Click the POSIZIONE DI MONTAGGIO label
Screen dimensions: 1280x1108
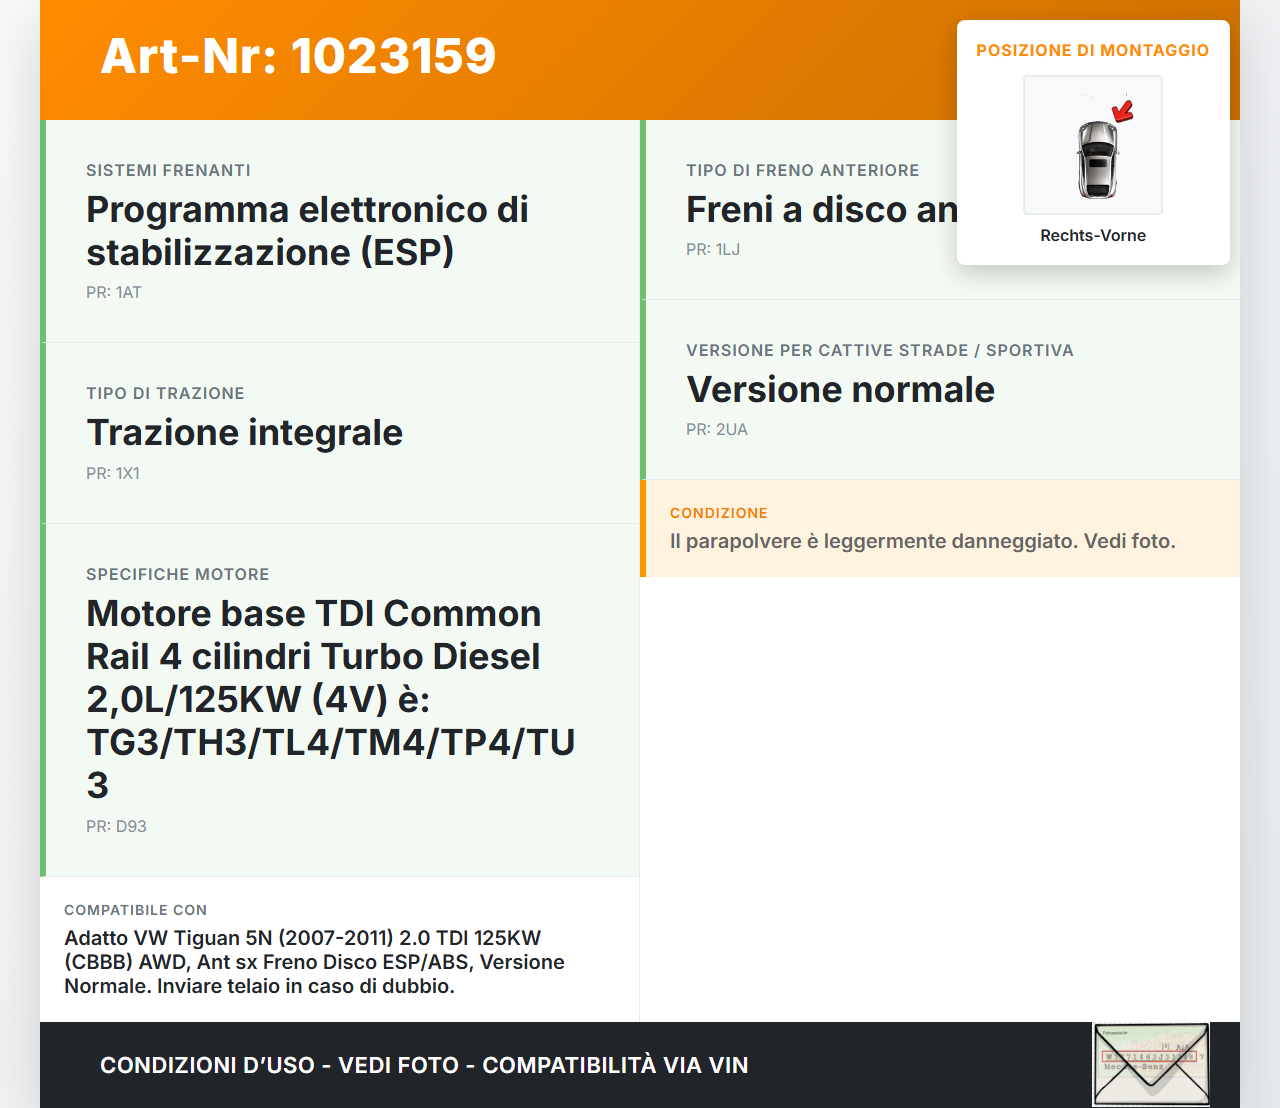tap(1092, 50)
